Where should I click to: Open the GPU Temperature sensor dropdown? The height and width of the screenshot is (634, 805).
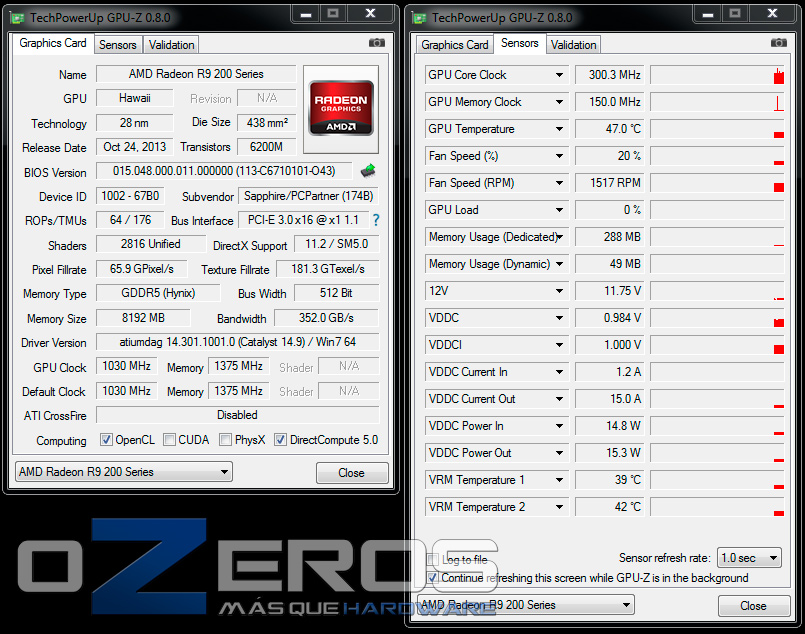tap(559, 129)
